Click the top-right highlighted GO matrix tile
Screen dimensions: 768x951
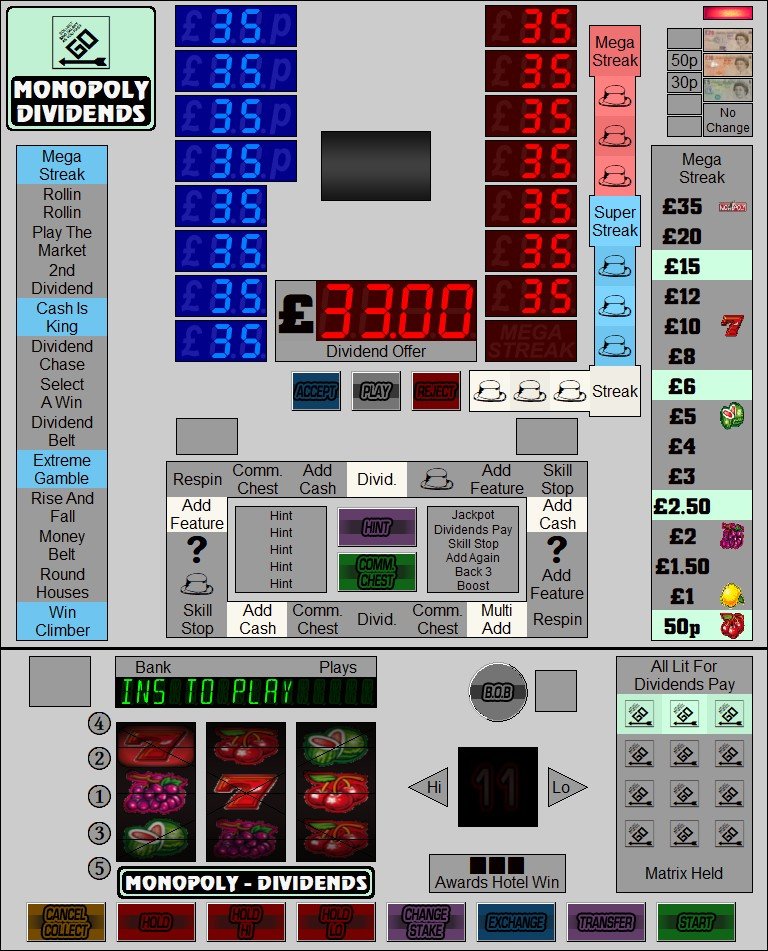tap(729, 714)
